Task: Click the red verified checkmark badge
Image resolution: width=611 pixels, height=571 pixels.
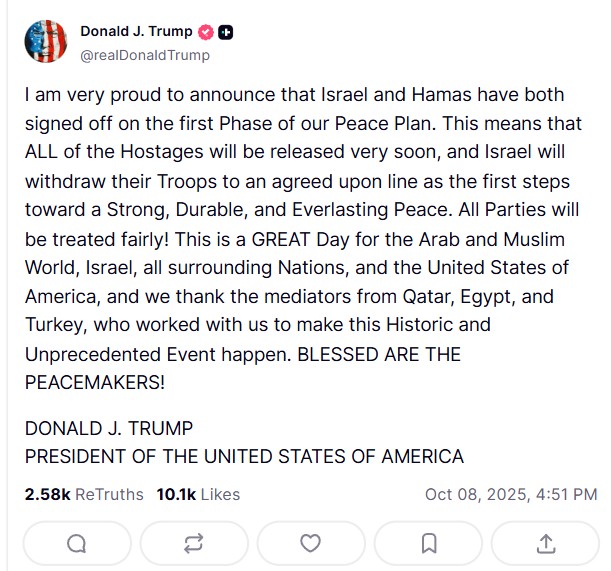Action: click(x=207, y=32)
